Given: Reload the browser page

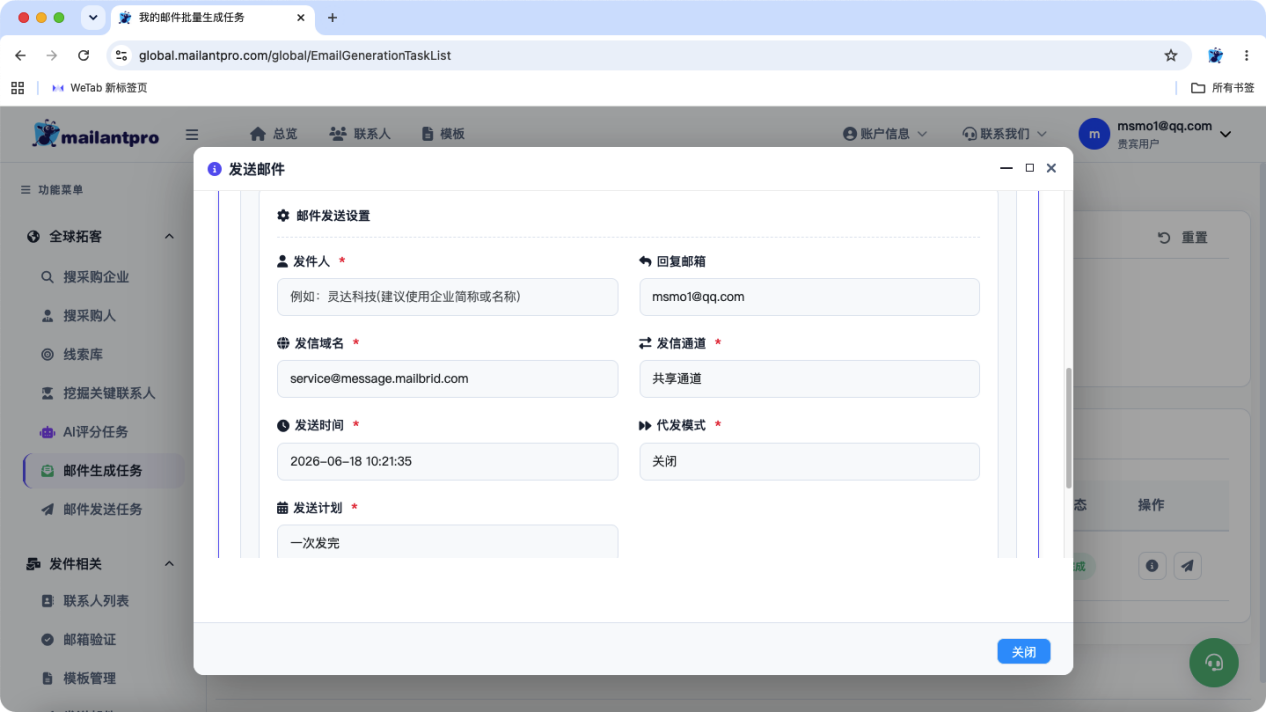Looking at the screenshot, I should pyautogui.click(x=84, y=56).
